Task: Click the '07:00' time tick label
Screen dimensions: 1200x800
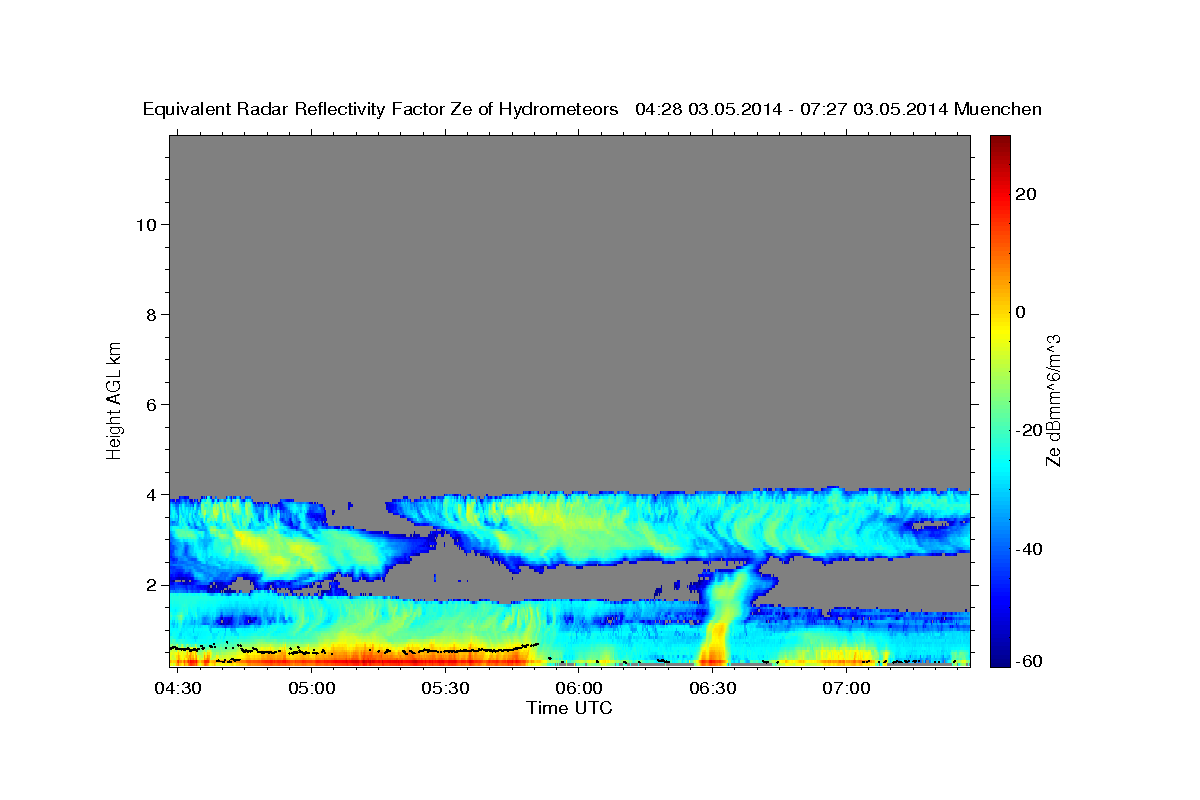Action: coord(846,689)
